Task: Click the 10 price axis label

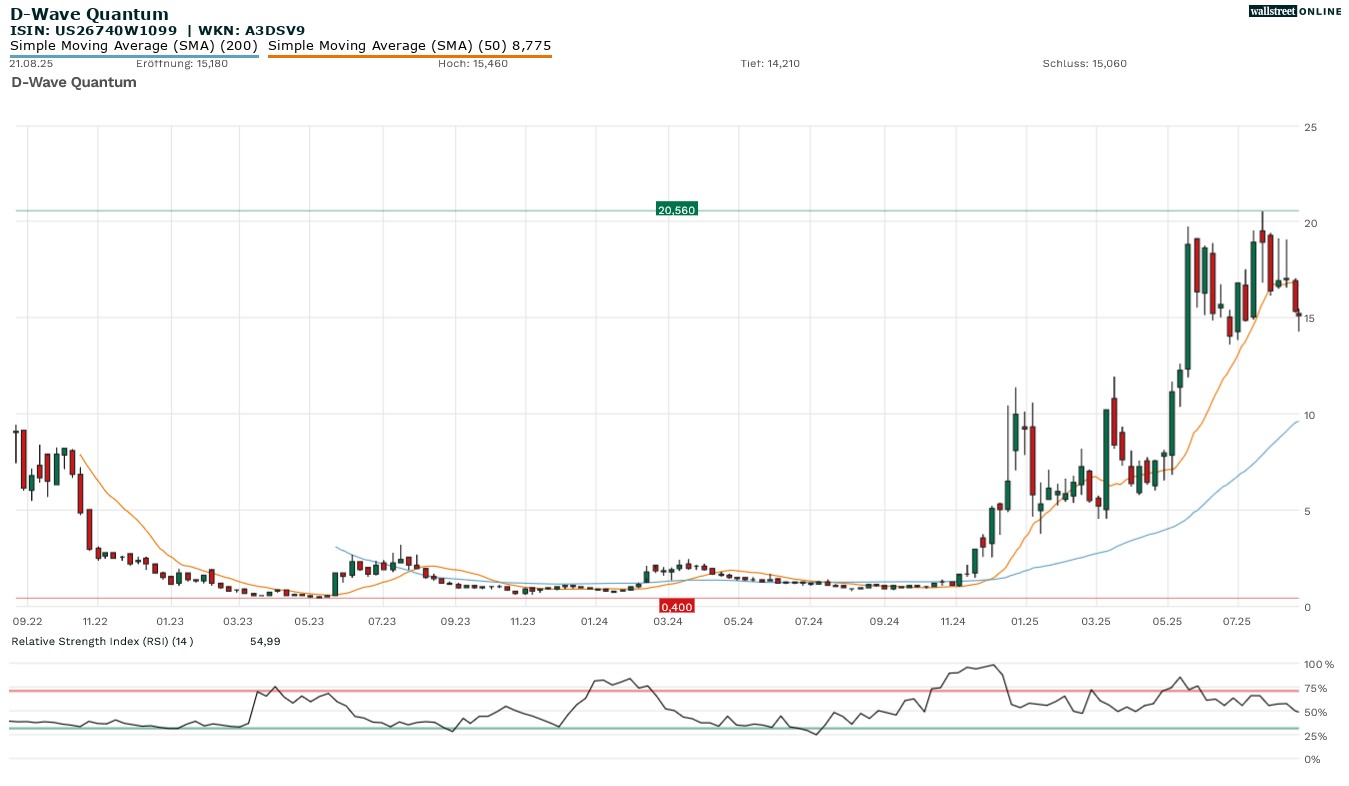Action: (x=1310, y=415)
